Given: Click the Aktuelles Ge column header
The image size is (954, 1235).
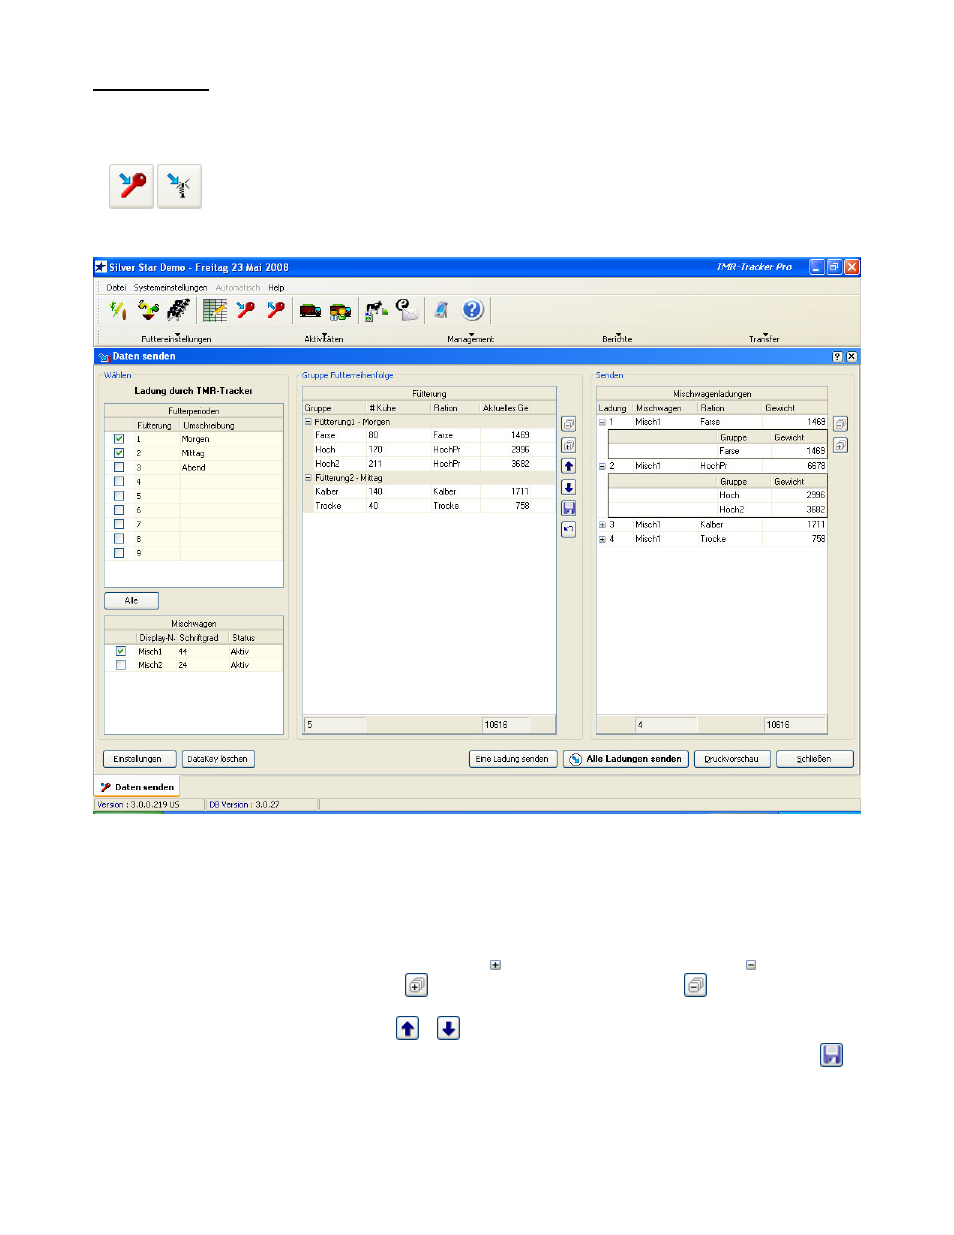Looking at the screenshot, I should click(x=506, y=408).
